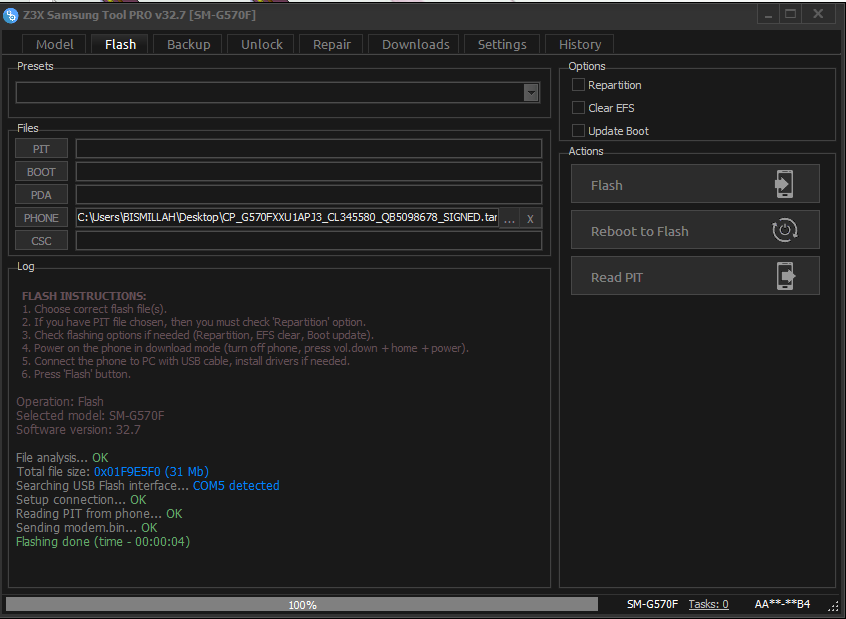Maximize the Z3X Samsung Tool window
This screenshot has width=846, height=619.
(790, 15)
